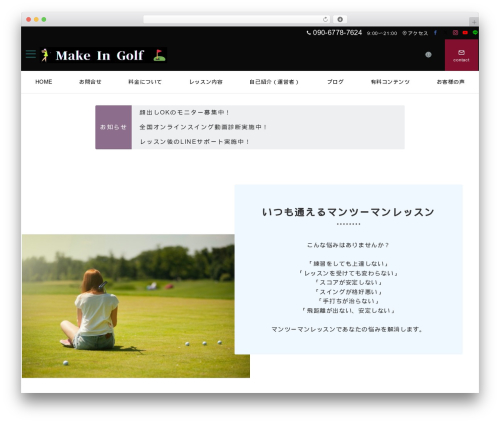Open a new browser tab
This screenshot has height=423, width=500.
474,22
